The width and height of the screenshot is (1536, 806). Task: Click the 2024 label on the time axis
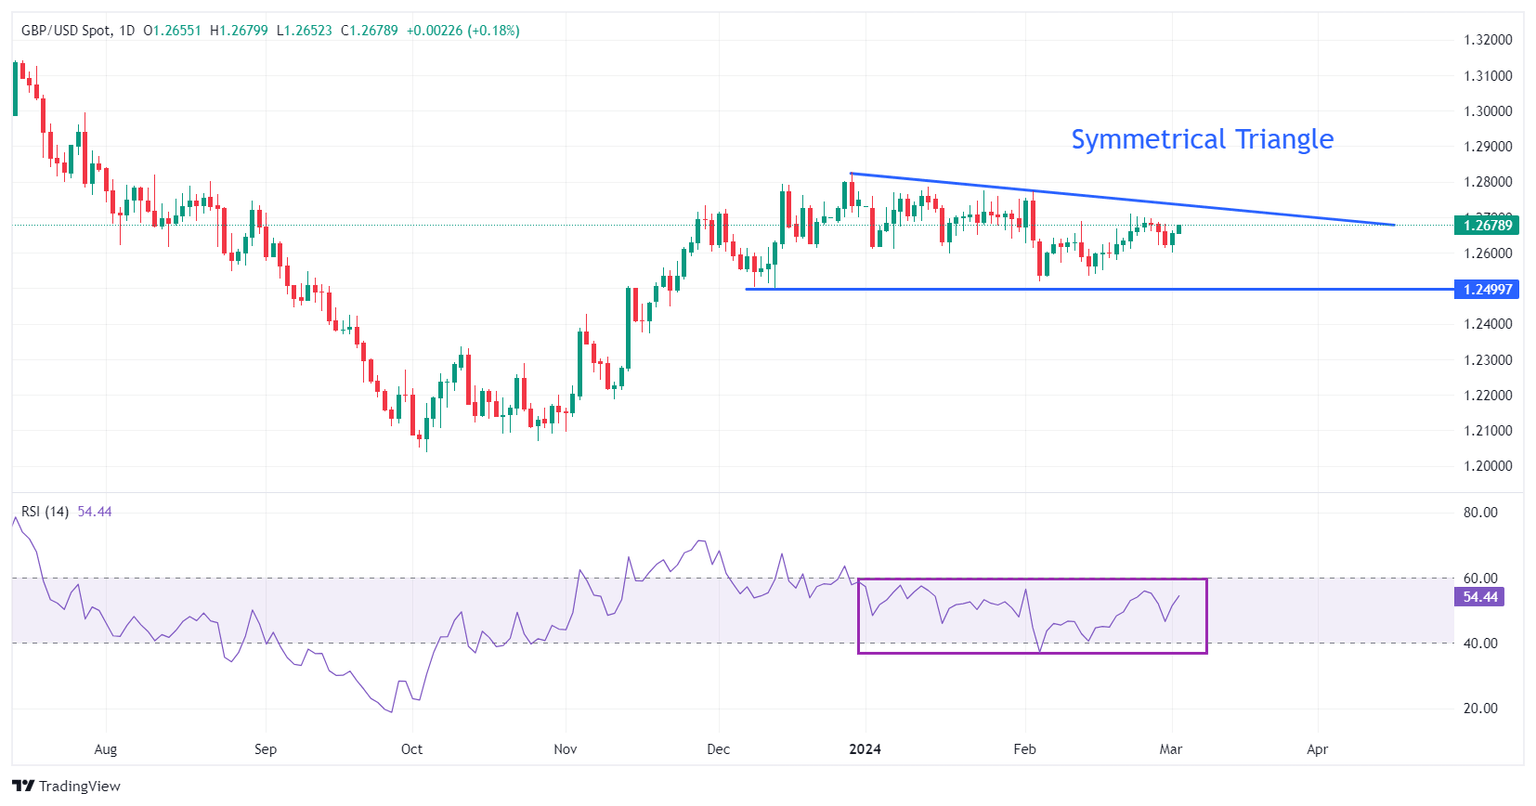pyautogui.click(x=864, y=748)
